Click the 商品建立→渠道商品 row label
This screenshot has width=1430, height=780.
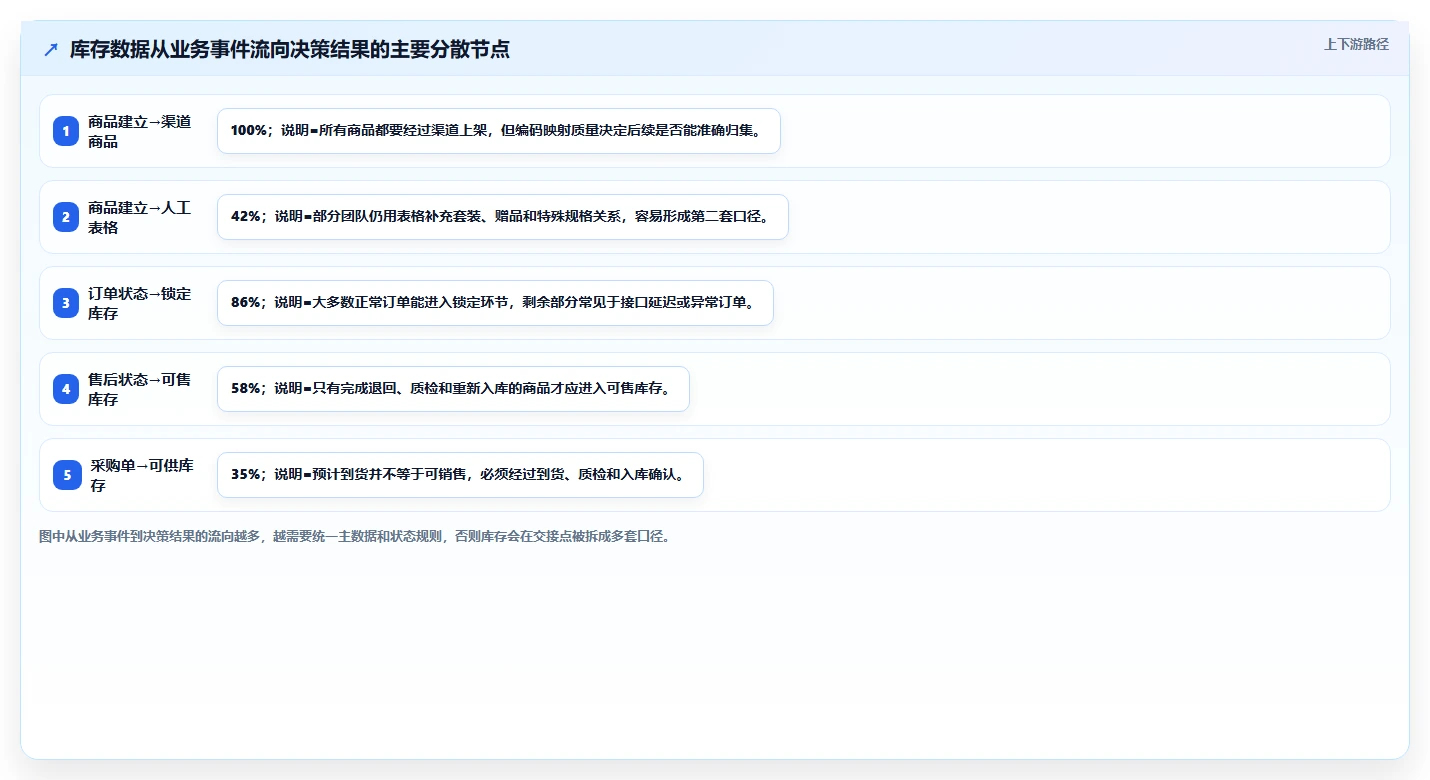(x=139, y=131)
